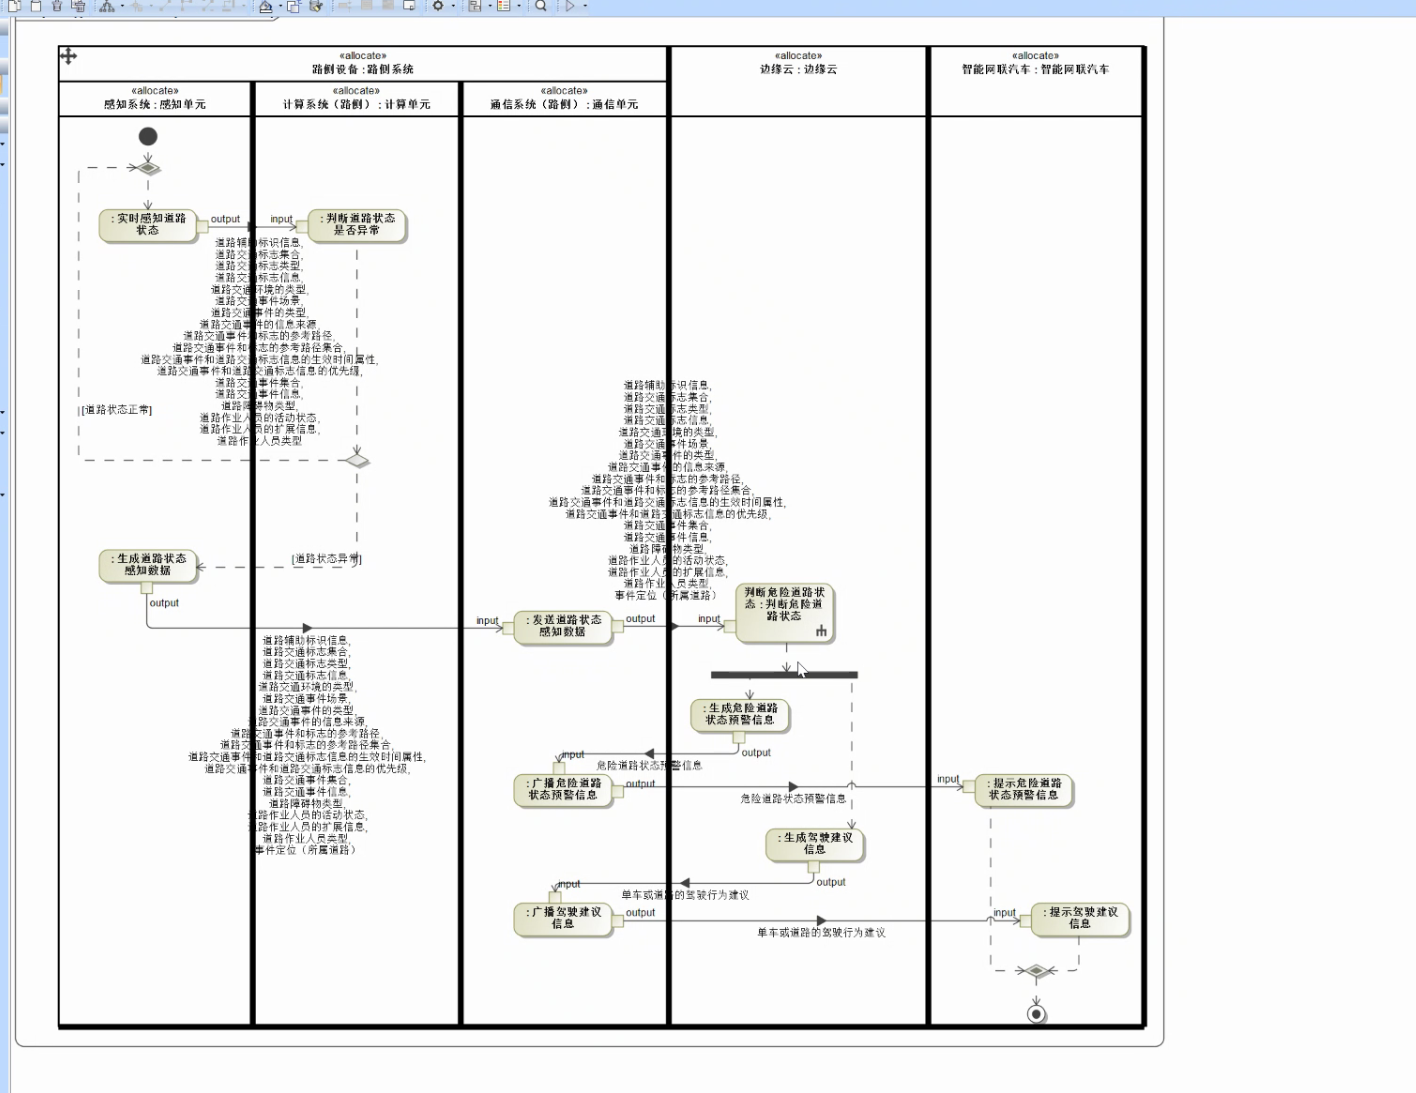Click the copy icon in the top toolbar

(x=14, y=6)
